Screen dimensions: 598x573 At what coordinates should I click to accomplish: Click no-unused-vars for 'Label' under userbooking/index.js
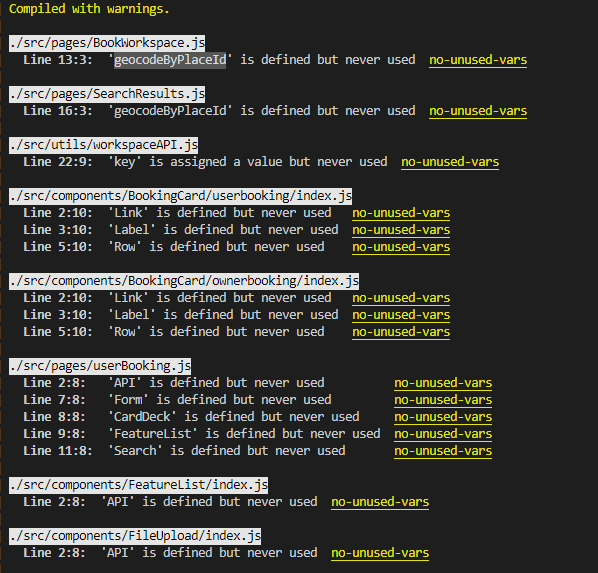point(401,230)
